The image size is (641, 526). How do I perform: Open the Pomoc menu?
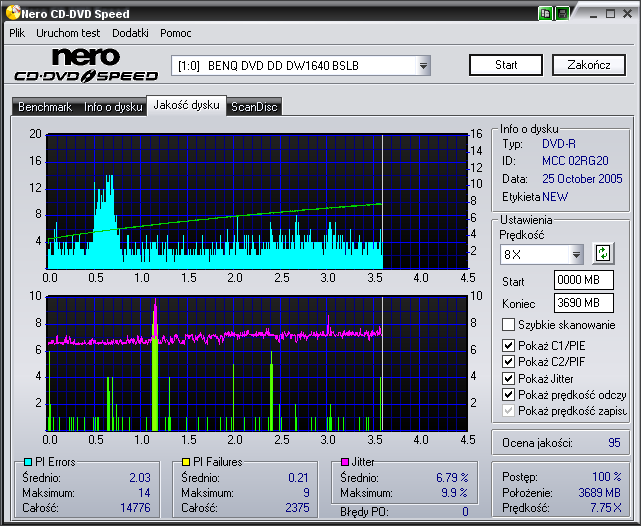point(175,33)
